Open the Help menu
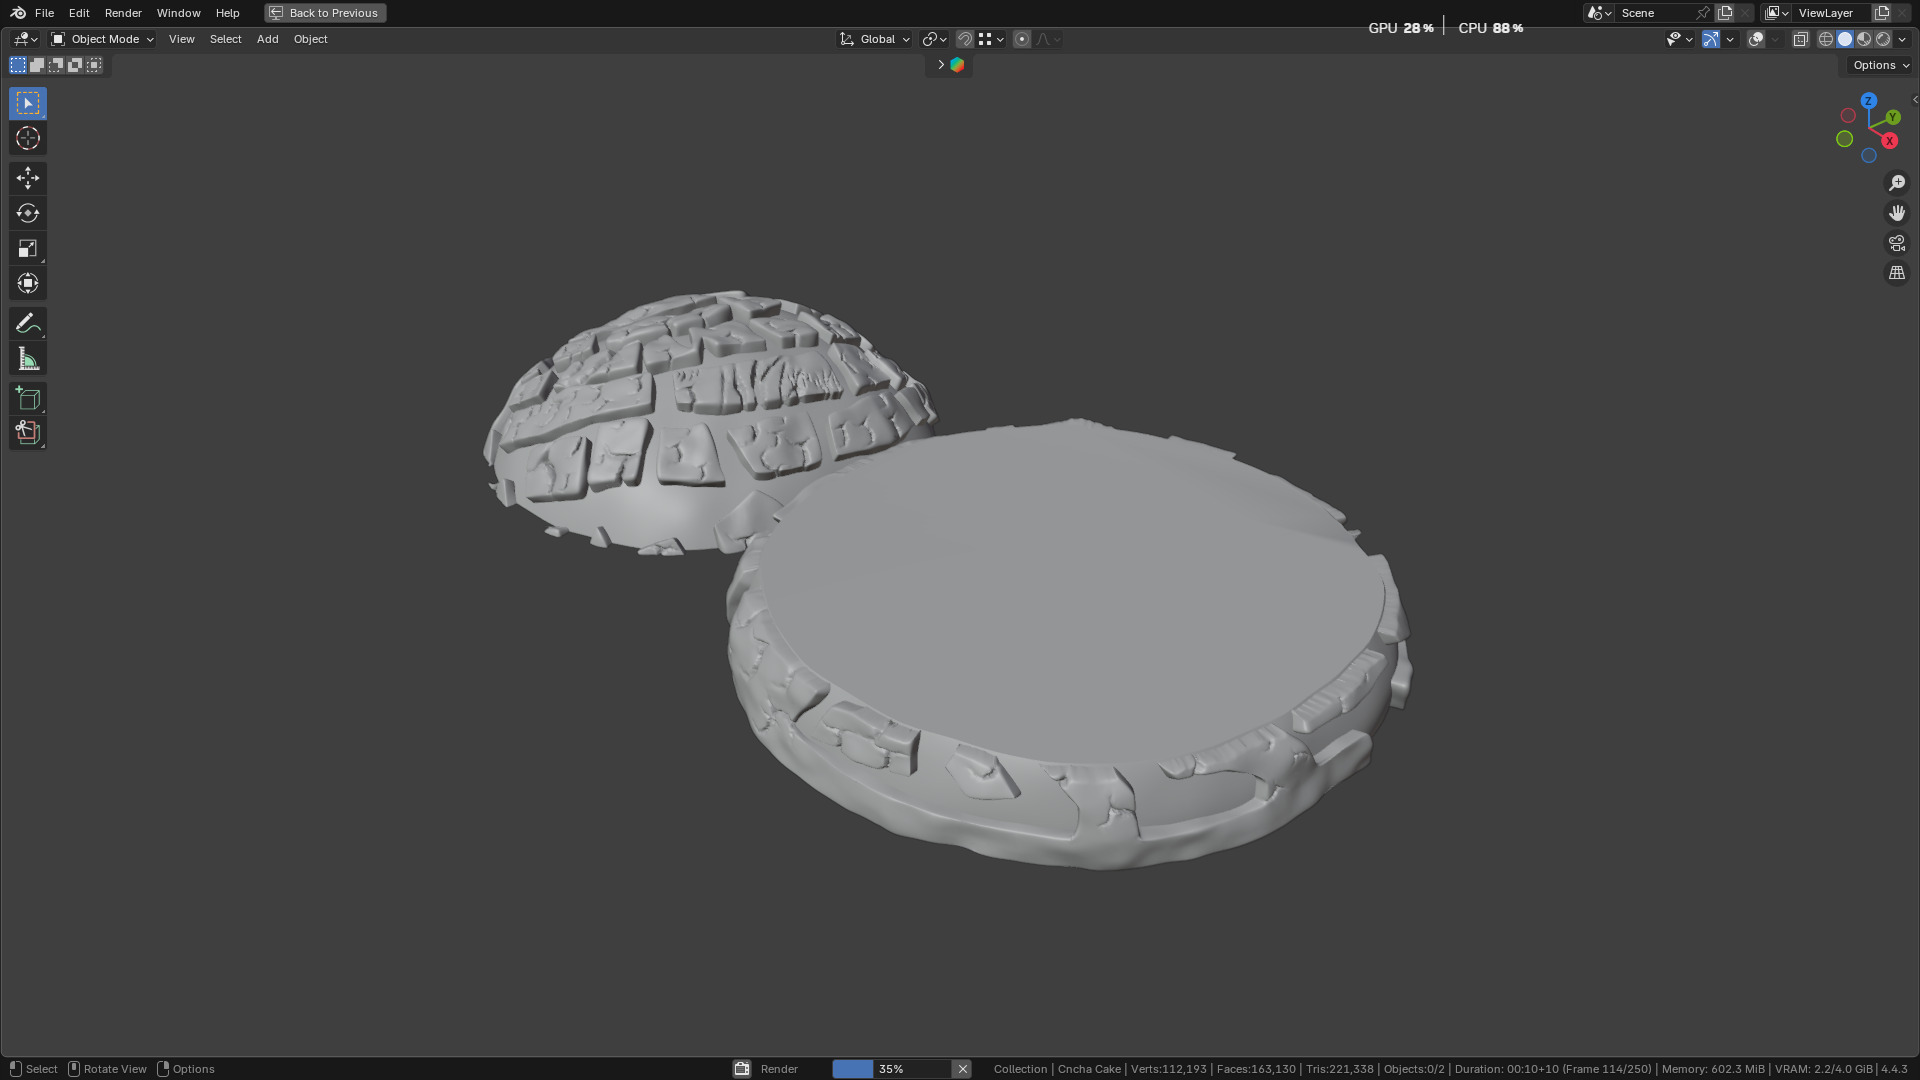The width and height of the screenshot is (1920, 1080). coord(227,13)
